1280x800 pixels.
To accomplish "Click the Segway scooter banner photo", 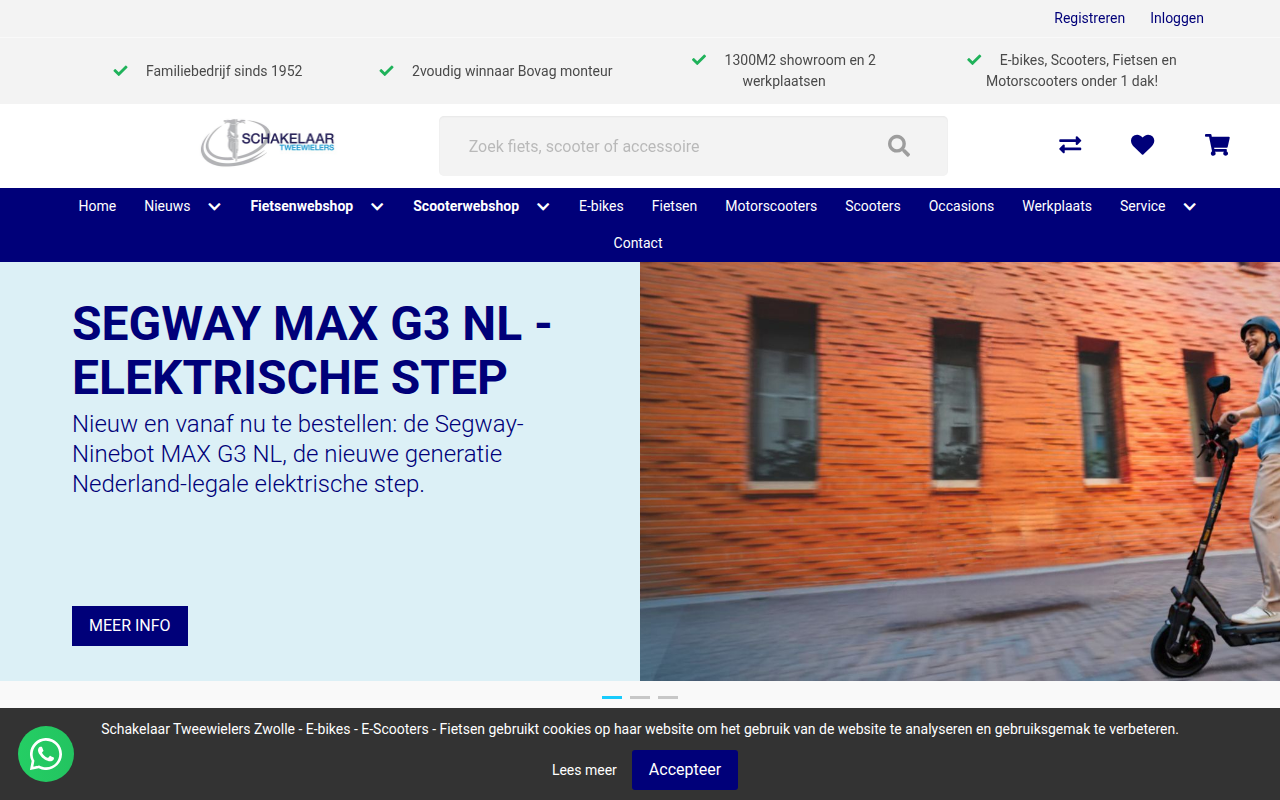I will (960, 471).
